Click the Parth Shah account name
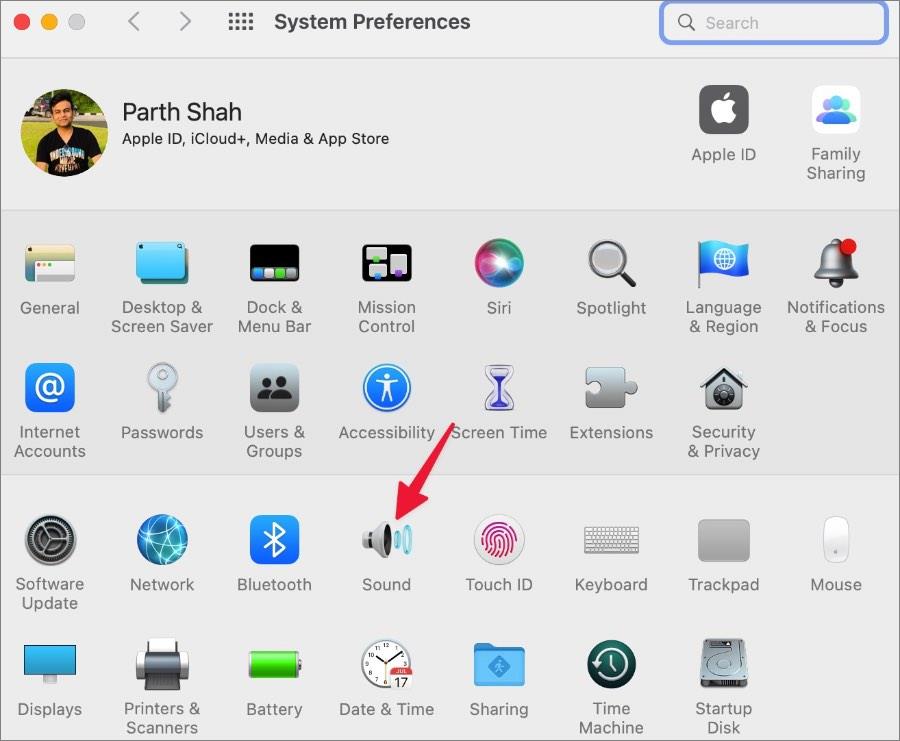Screen dimensions: 900x741 (x=182, y=112)
